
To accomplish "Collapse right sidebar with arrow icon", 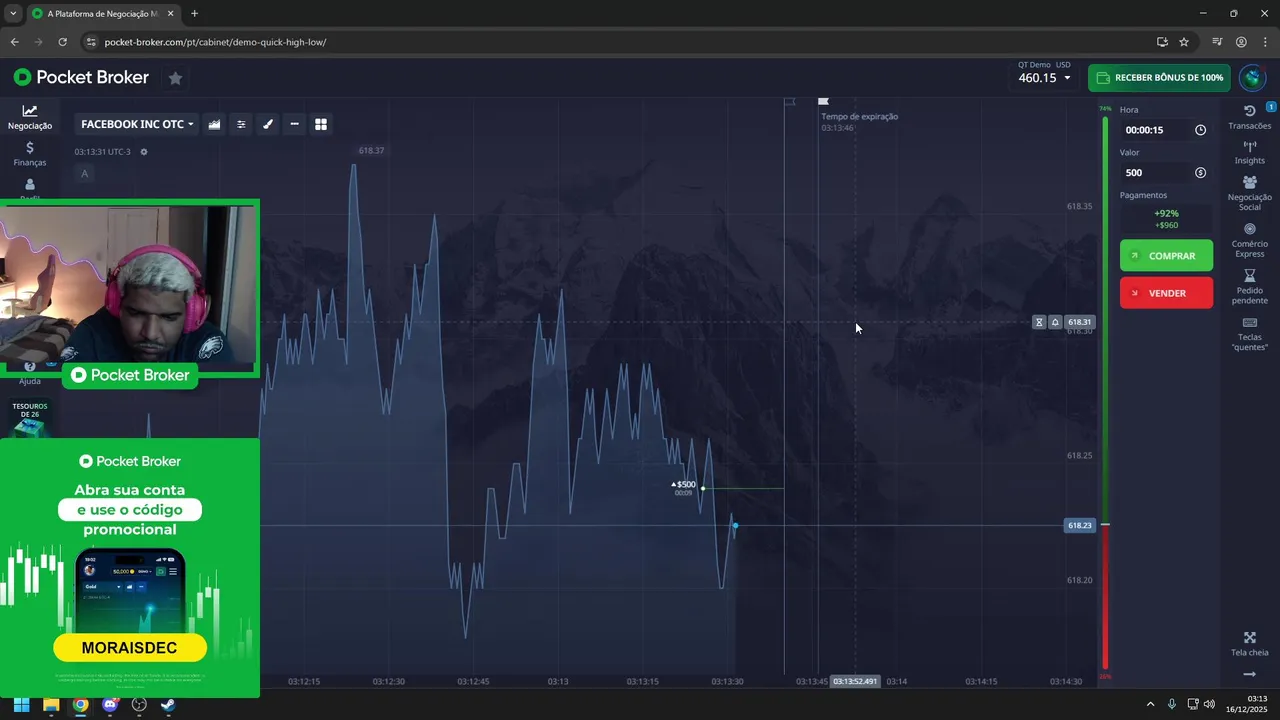I will pos(1249,675).
